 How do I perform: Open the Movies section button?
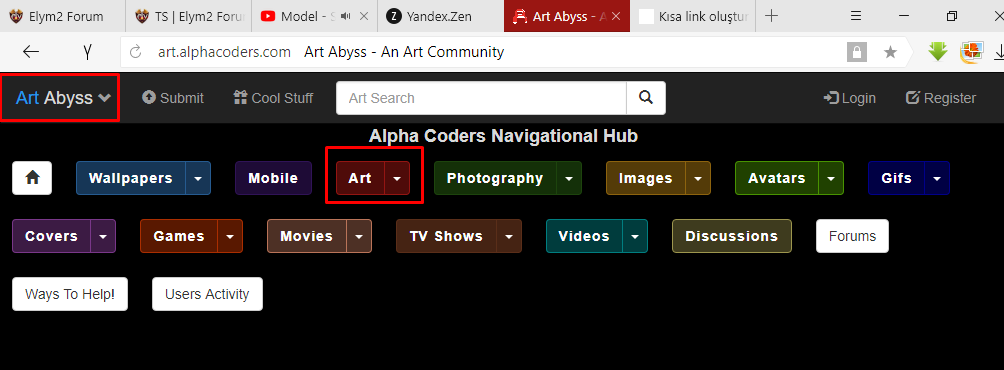pos(307,236)
